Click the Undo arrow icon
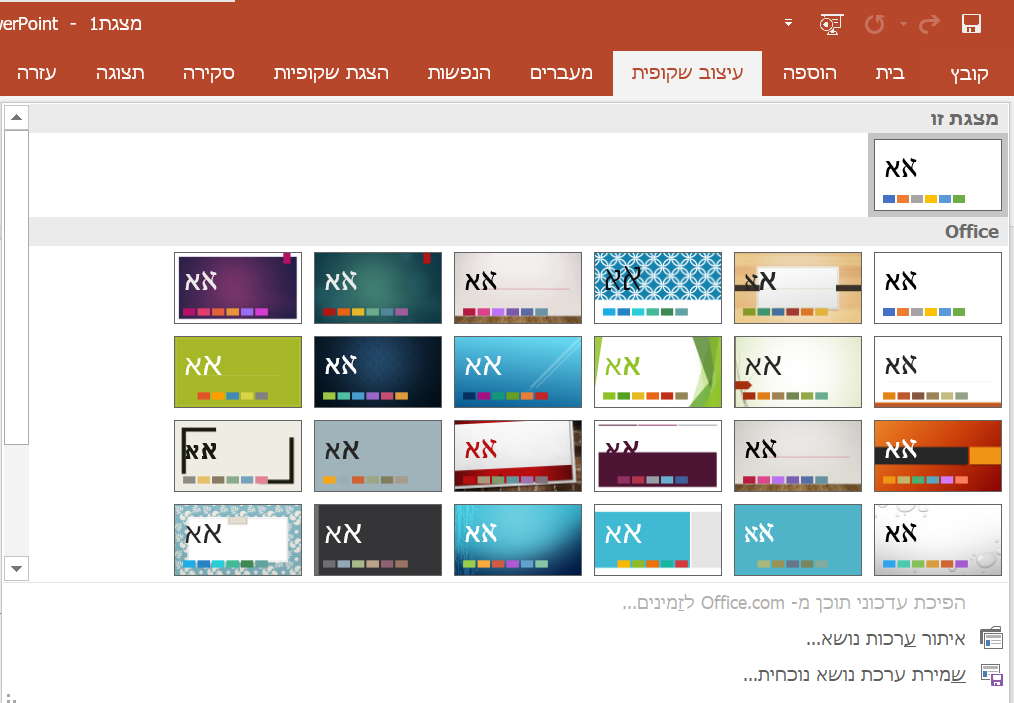The height and width of the screenshot is (703, 1014). point(874,25)
